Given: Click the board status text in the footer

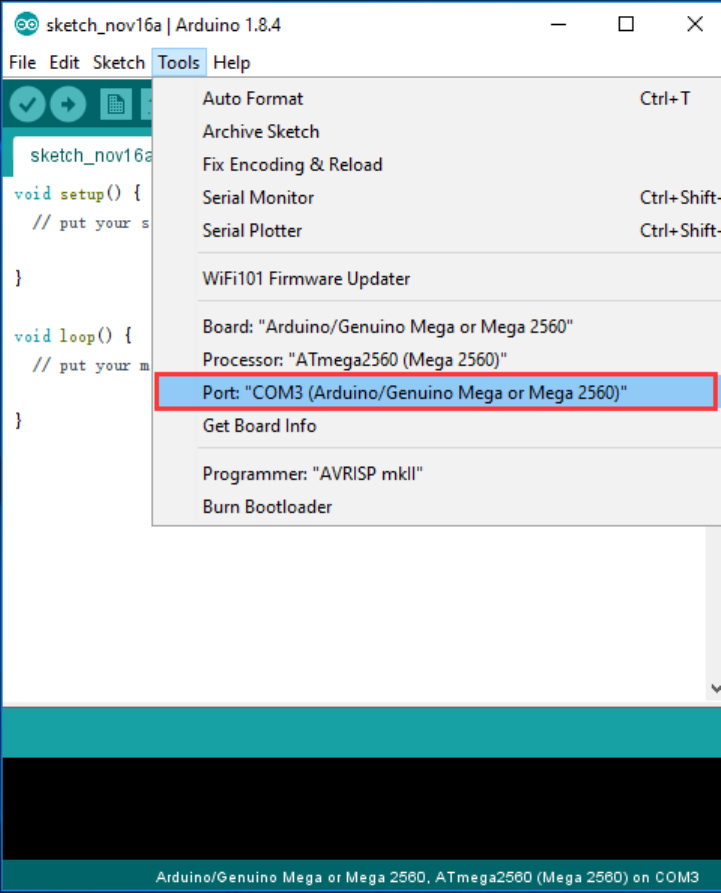Looking at the screenshot, I should (x=427, y=877).
